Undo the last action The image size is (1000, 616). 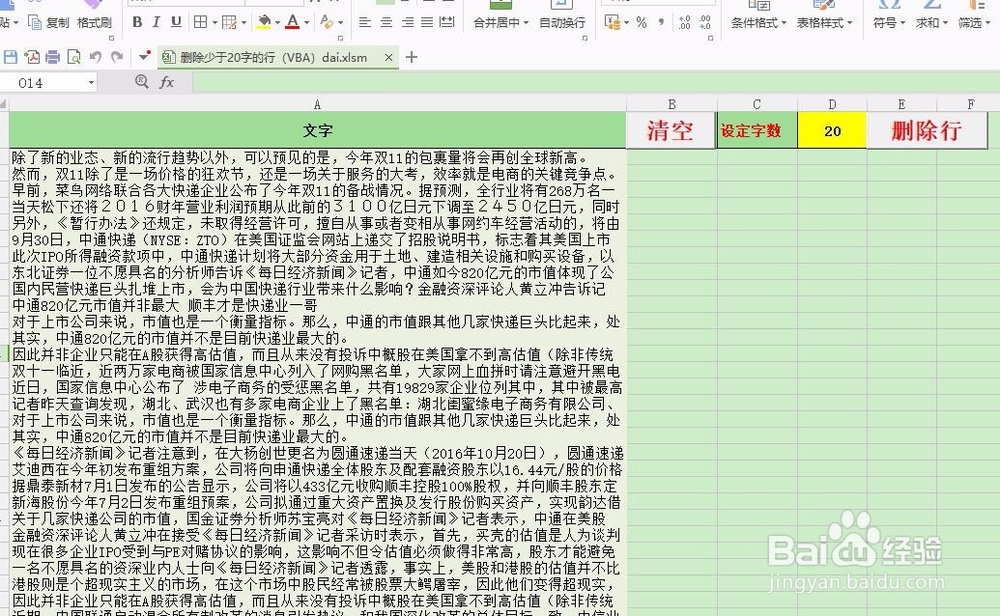click(x=96, y=57)
